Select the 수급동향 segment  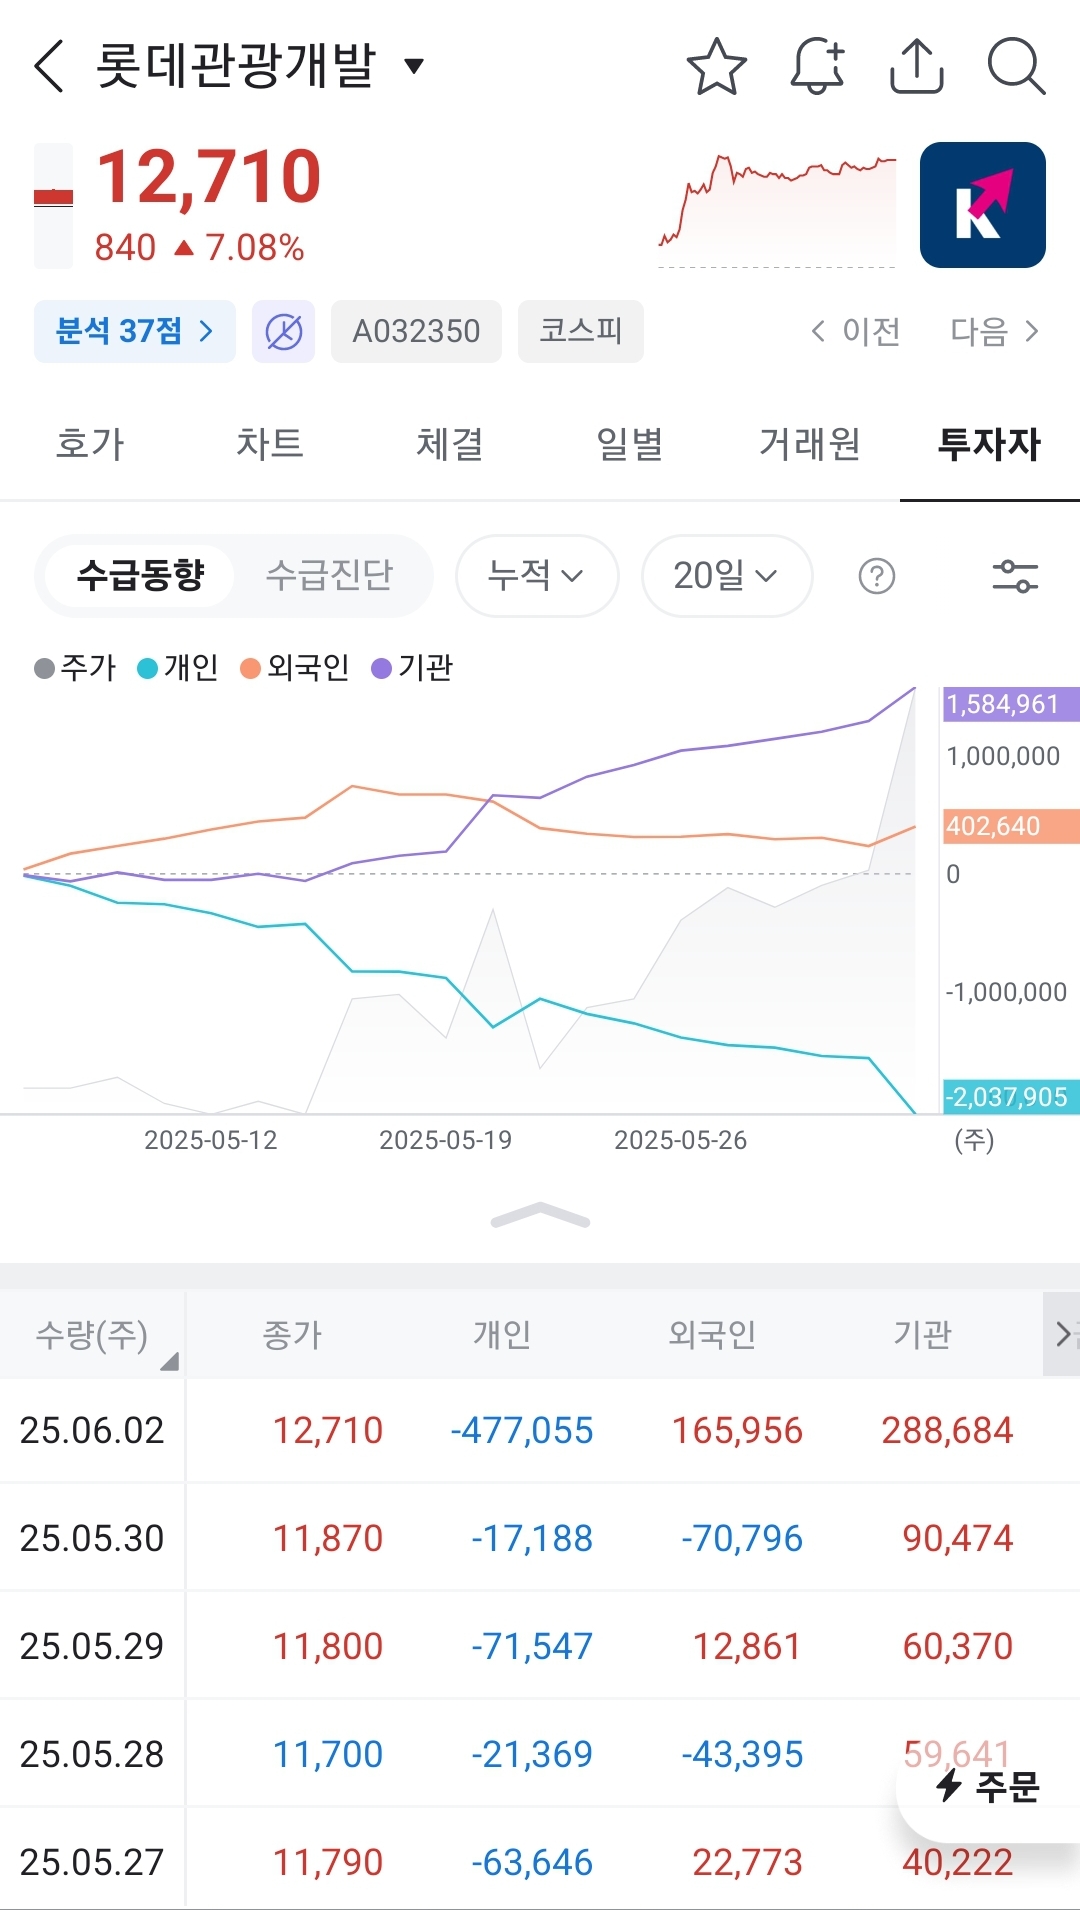pos(140,575)
